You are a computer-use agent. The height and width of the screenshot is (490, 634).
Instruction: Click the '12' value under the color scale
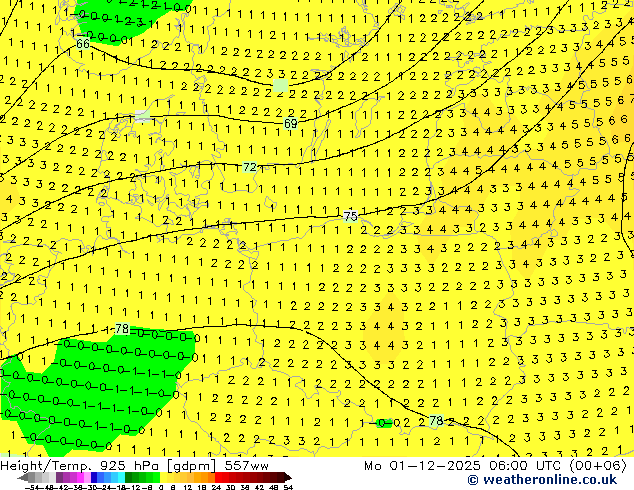[x=188, y=487]
